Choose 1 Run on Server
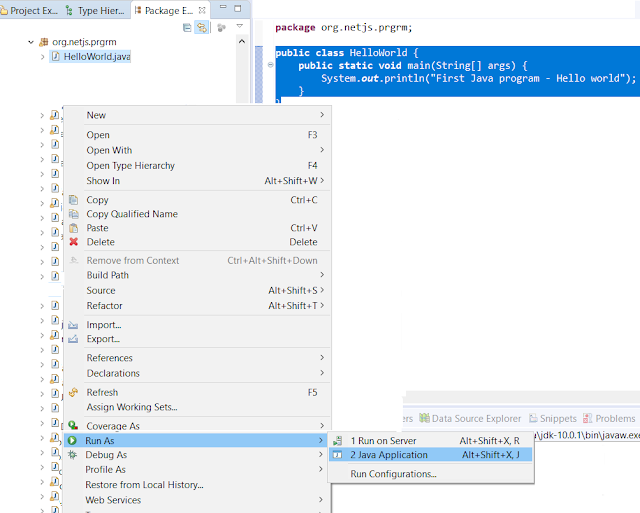The width and height of the screenshot is (640, 513). (431, 441)
